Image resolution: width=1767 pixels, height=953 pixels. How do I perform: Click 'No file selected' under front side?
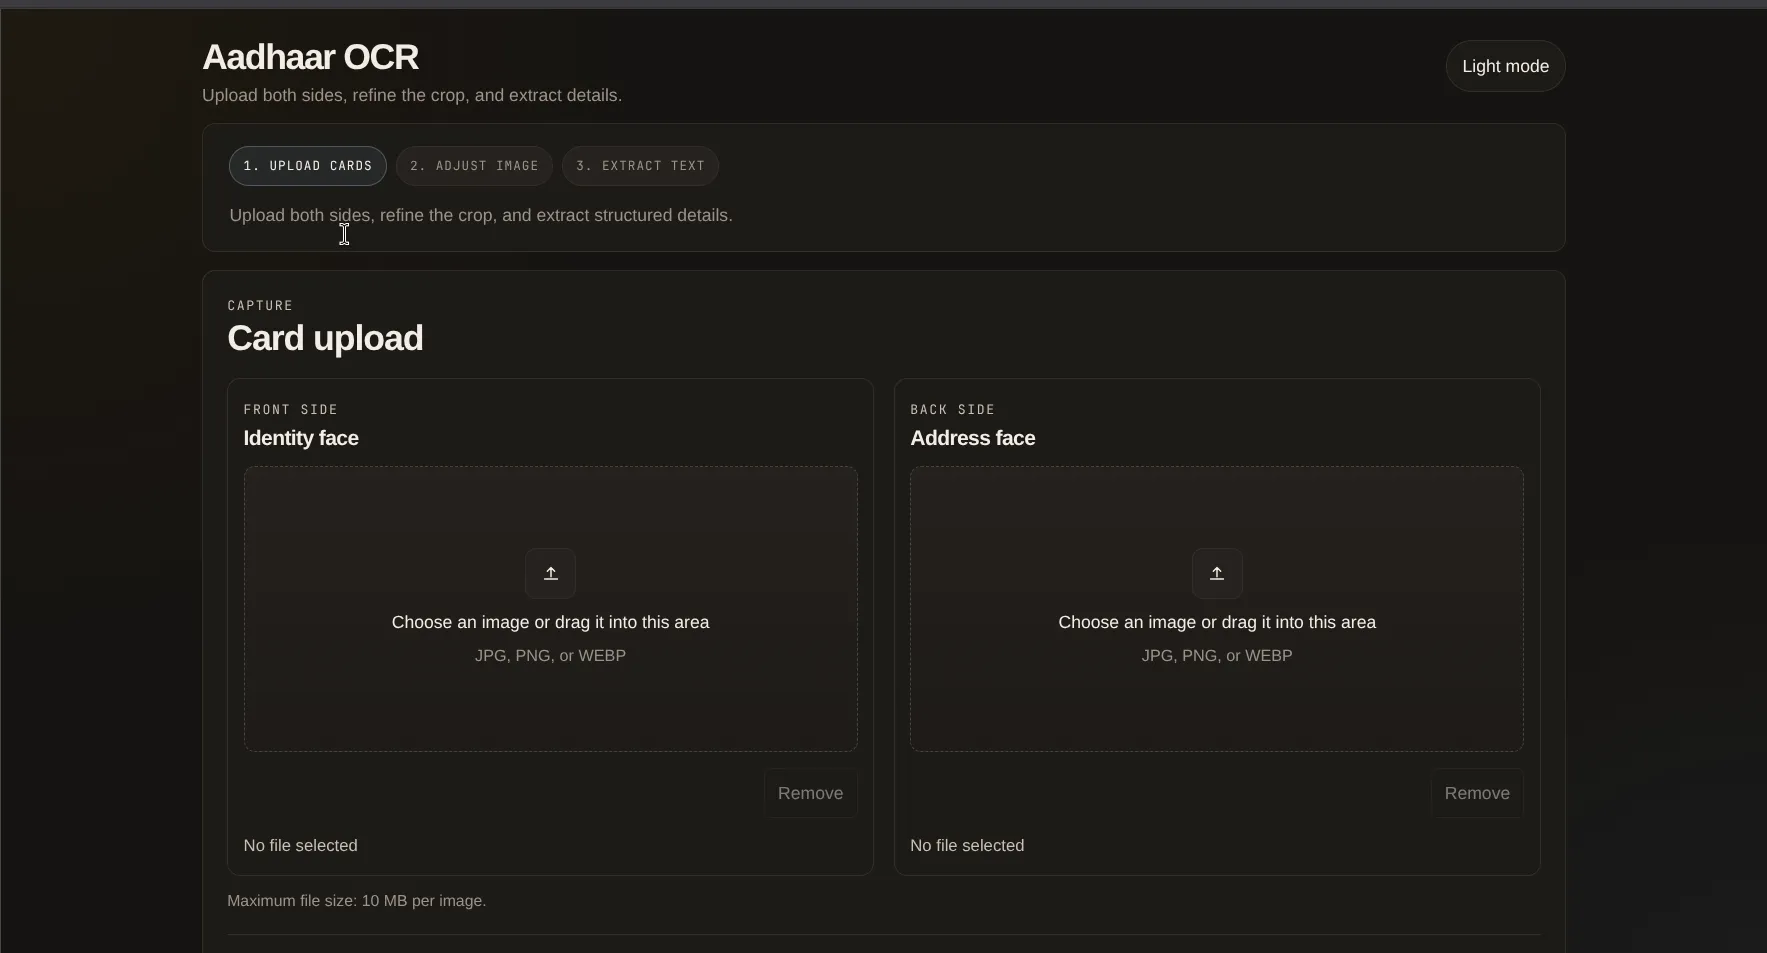point(300,845)
